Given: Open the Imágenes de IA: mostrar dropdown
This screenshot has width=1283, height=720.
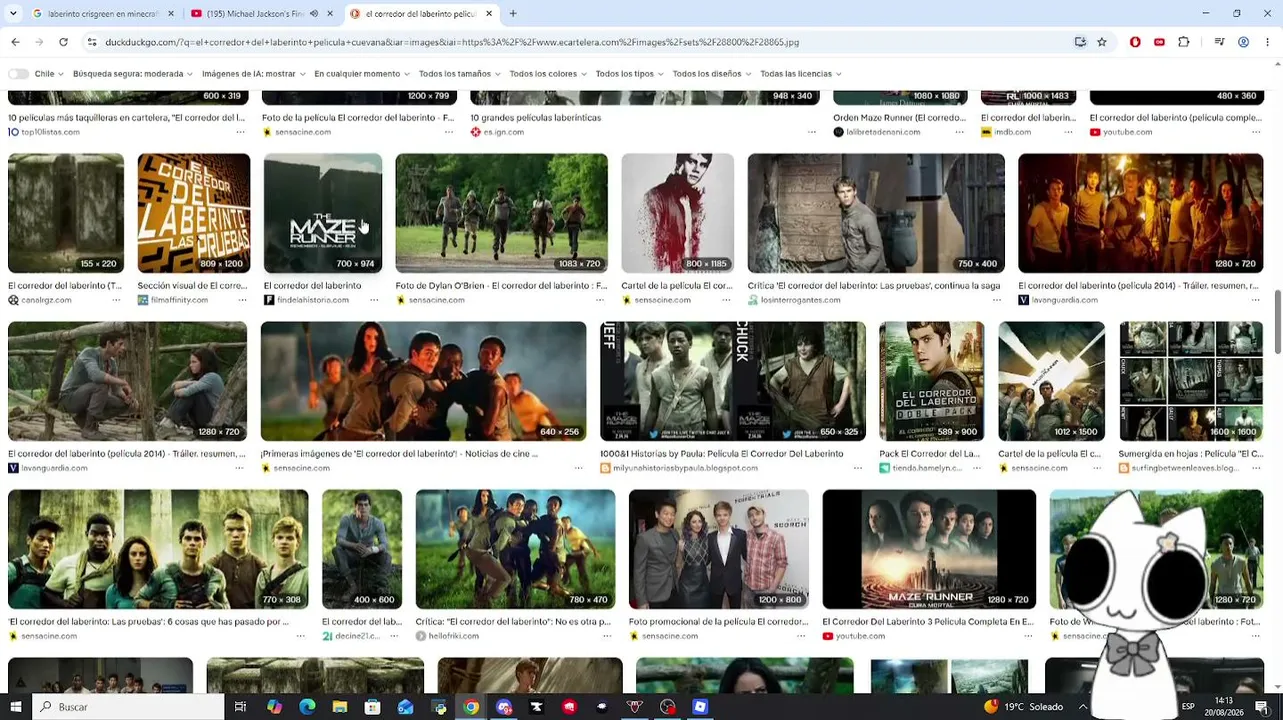Looking at the screenshot, I should point(253,74).
